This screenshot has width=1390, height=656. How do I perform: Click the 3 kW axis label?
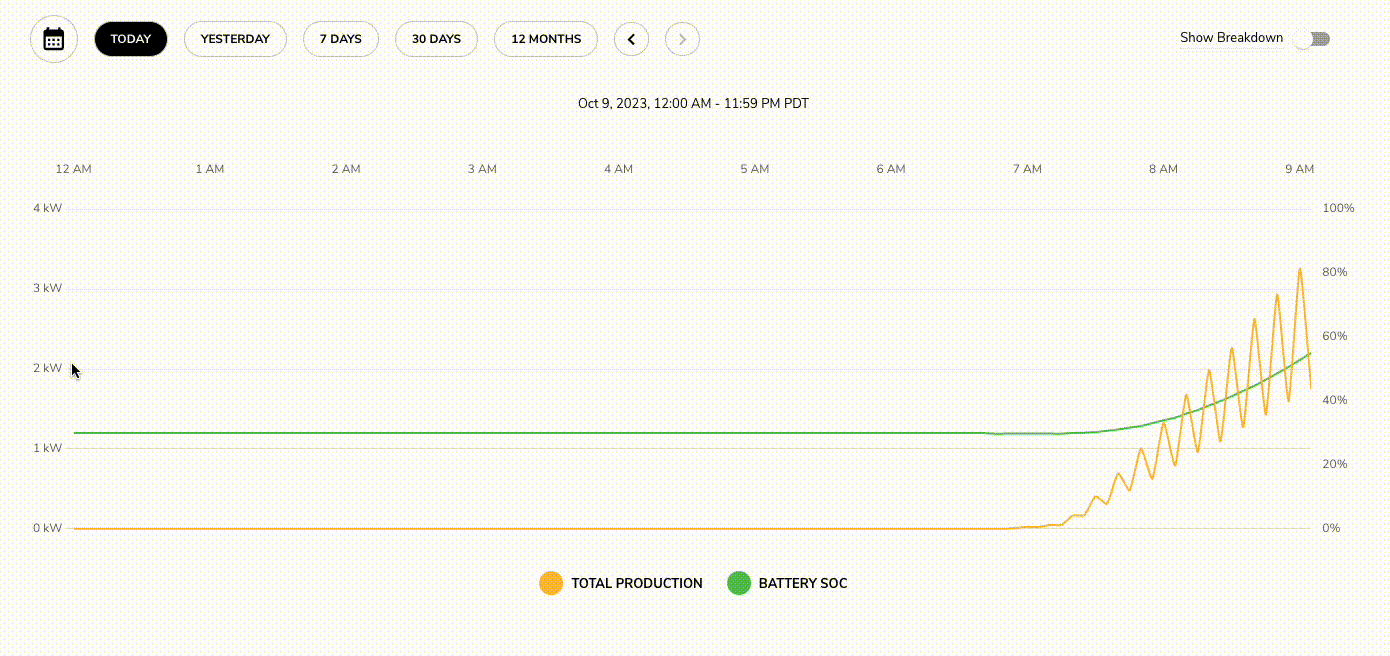pyautogui.click(x=47, y=288)
